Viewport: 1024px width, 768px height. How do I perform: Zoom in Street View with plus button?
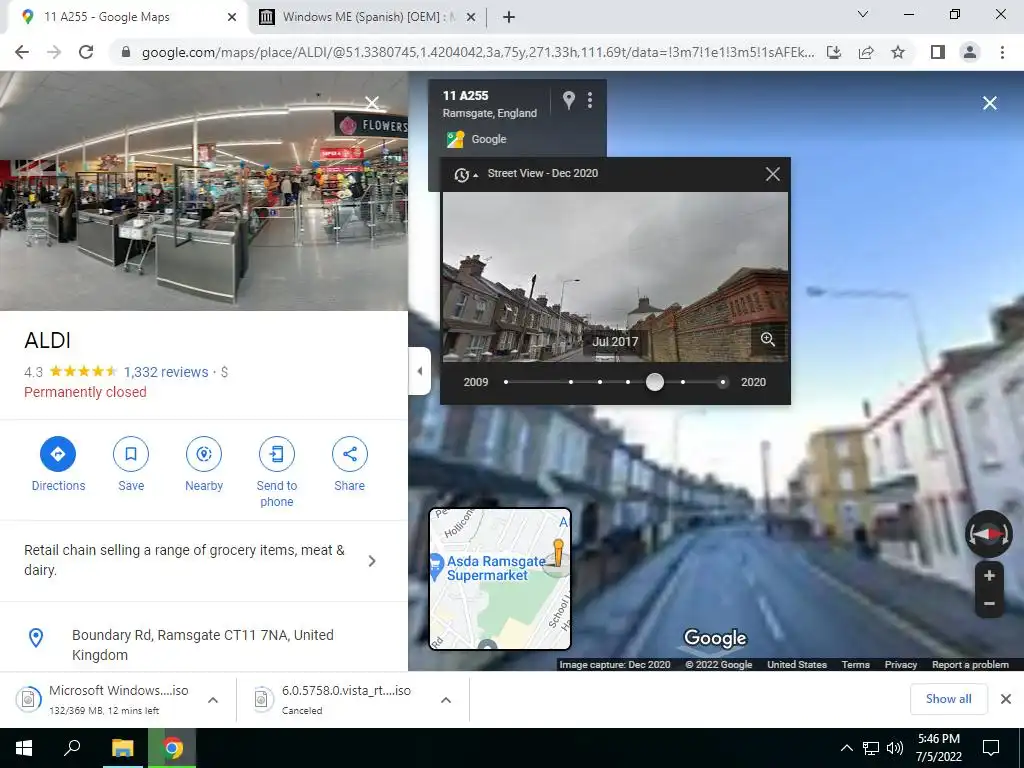click(989, 575)
